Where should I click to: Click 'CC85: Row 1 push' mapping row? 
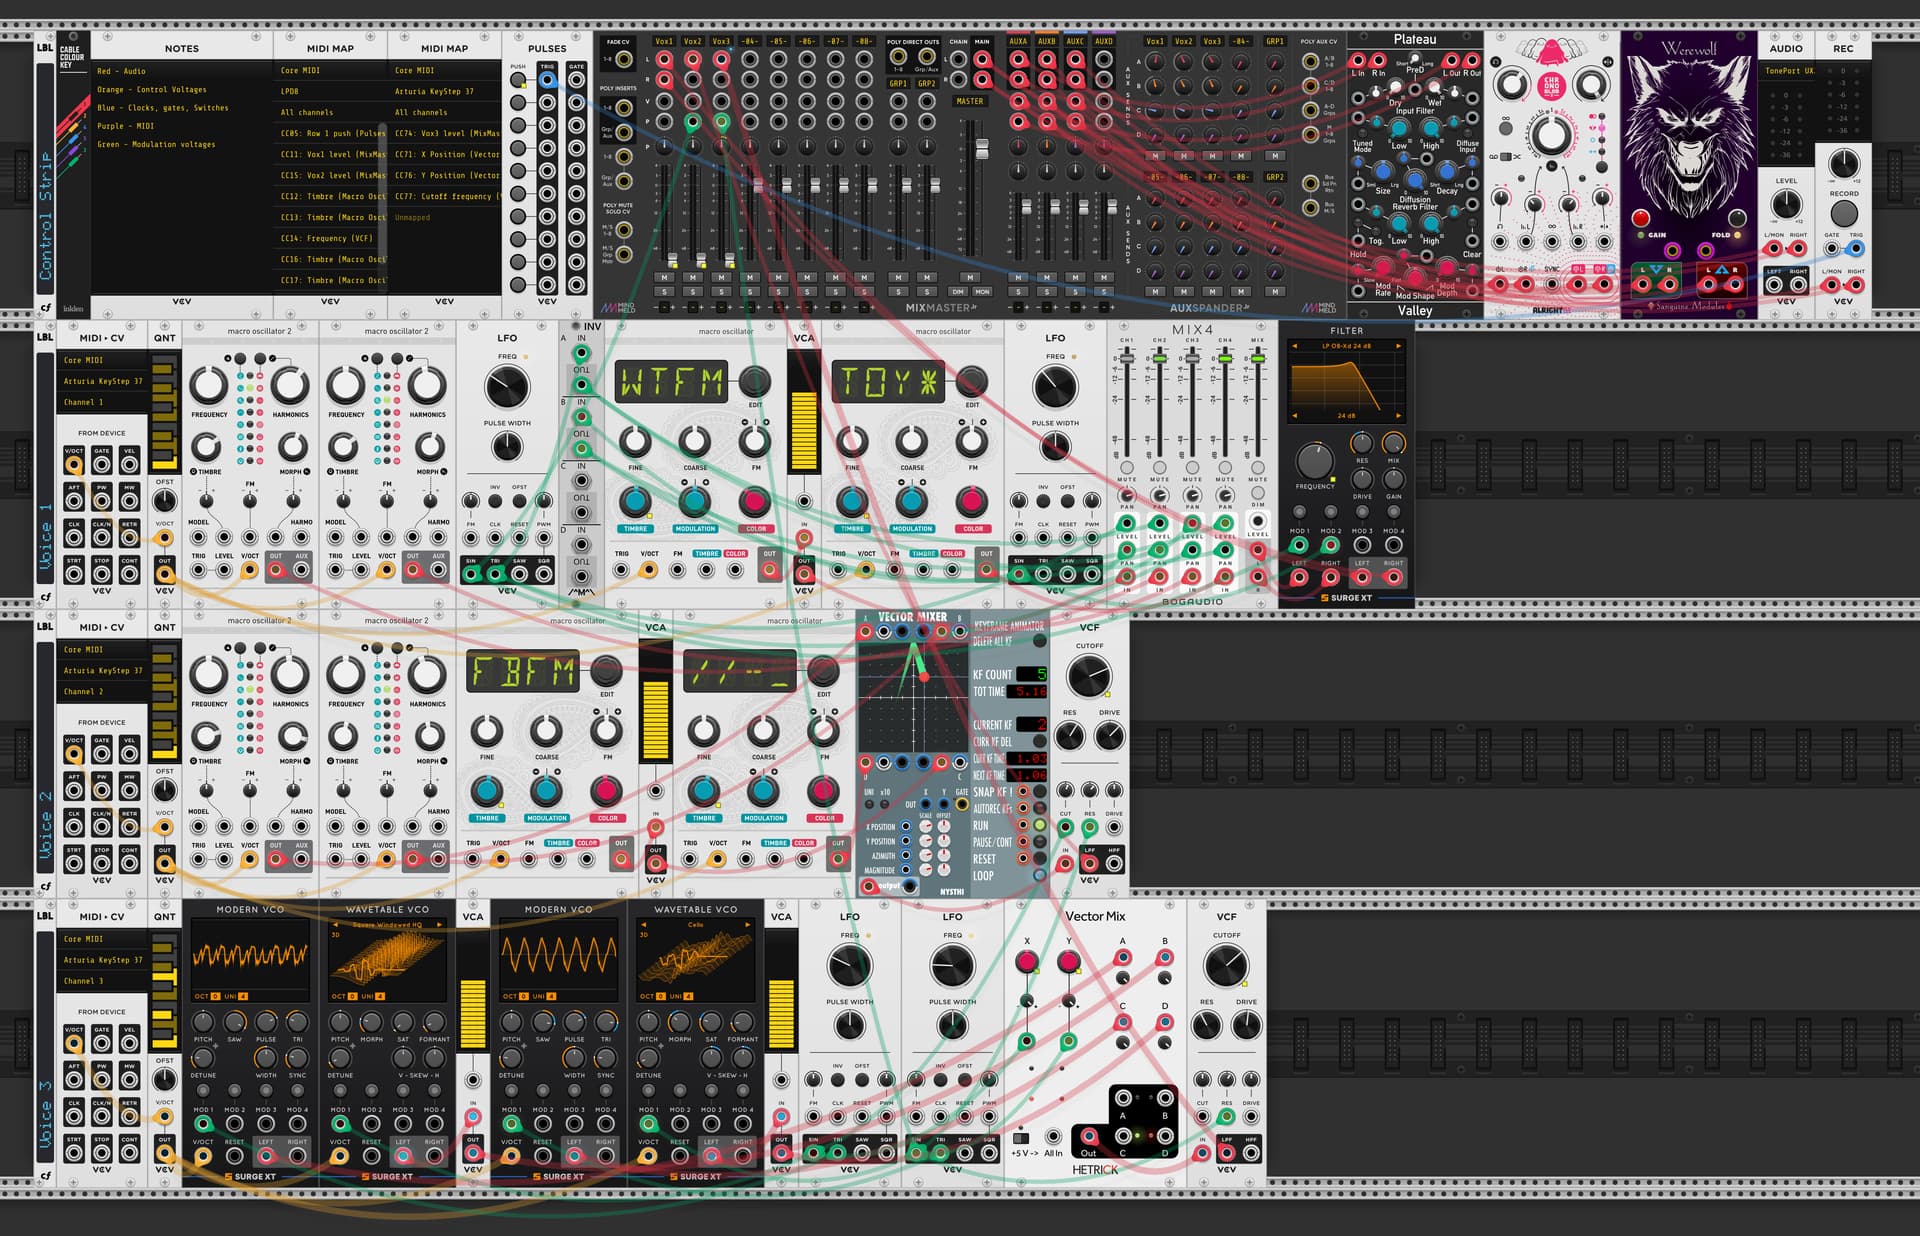[330, 133]
